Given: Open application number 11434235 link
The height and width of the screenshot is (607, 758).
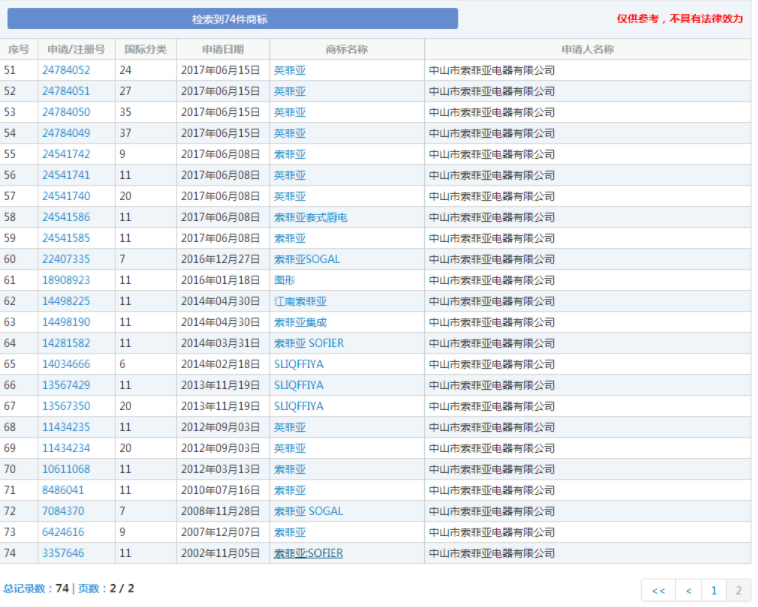Looking at the screenshot, I should pos(66,428).
